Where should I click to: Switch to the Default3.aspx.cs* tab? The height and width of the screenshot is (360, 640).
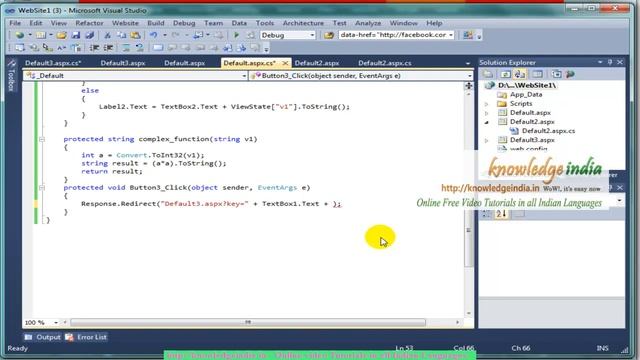(x=53, y=63)
